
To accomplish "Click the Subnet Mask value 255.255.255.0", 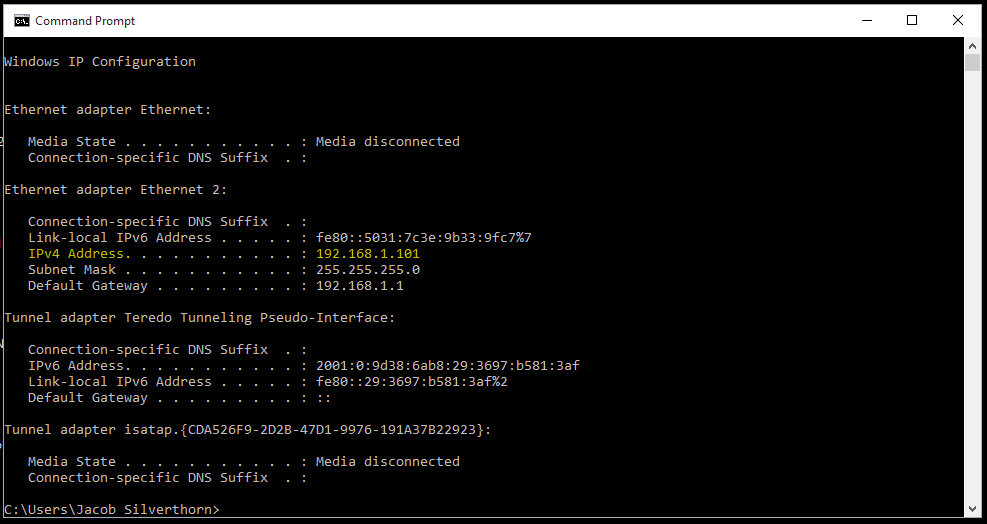I will tap(367, 270).
